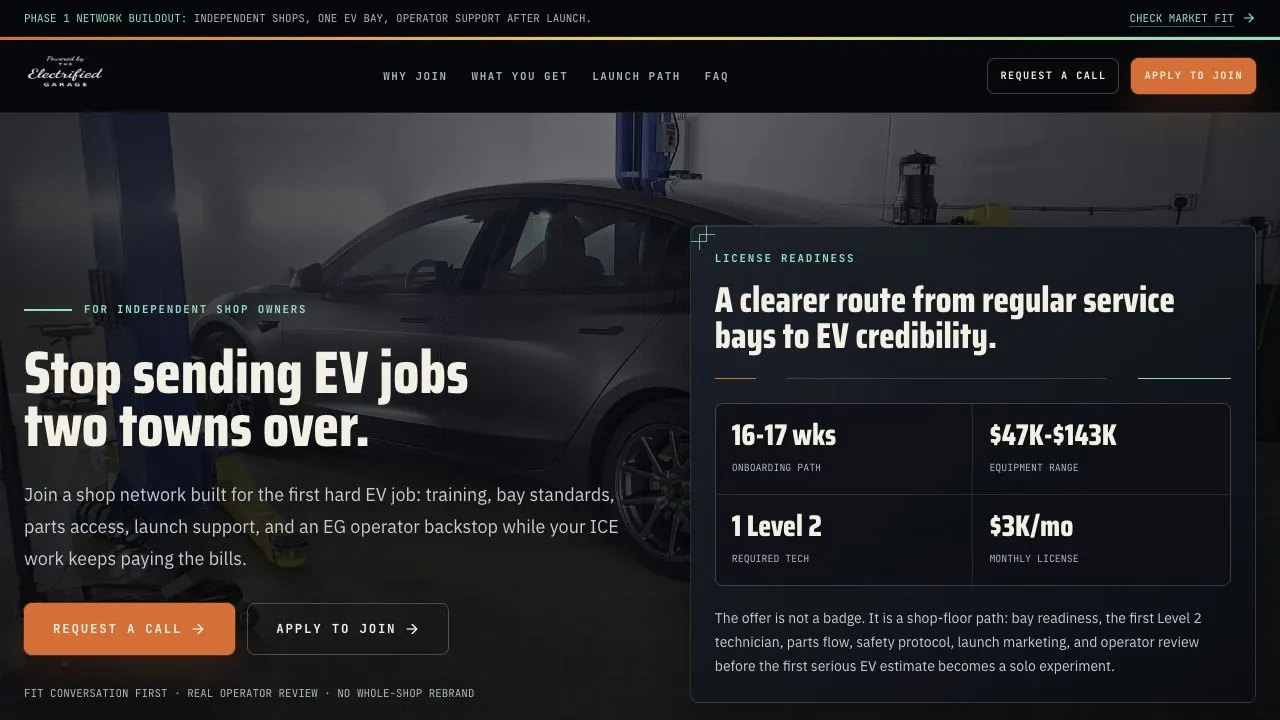This screenshot has height=720, width=1280.
Task: Click the Fit Conversation First footer note
Action: pyautogui.click(x=249, y=693)
